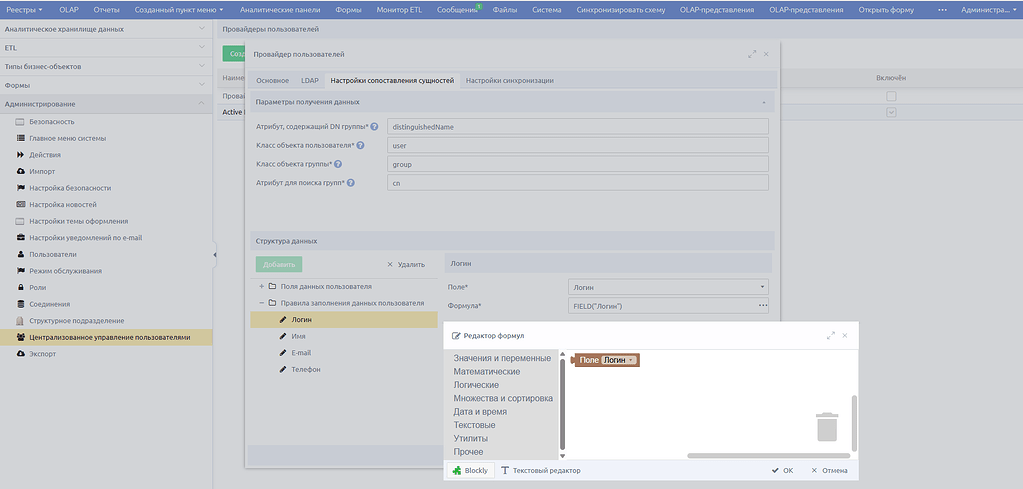Click the vertical scrollbar of Blockly workspace
This screenshot has height=489, width=1023.
coord(854,422)
